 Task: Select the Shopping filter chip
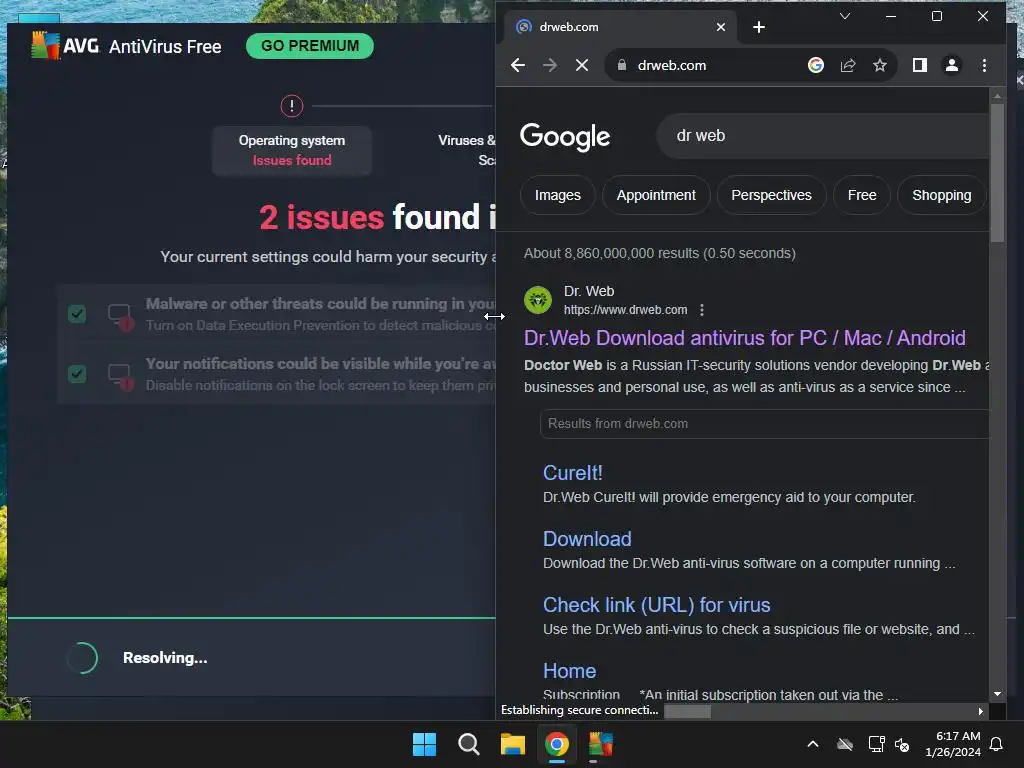pyautogui.click(x=941, y=195)
